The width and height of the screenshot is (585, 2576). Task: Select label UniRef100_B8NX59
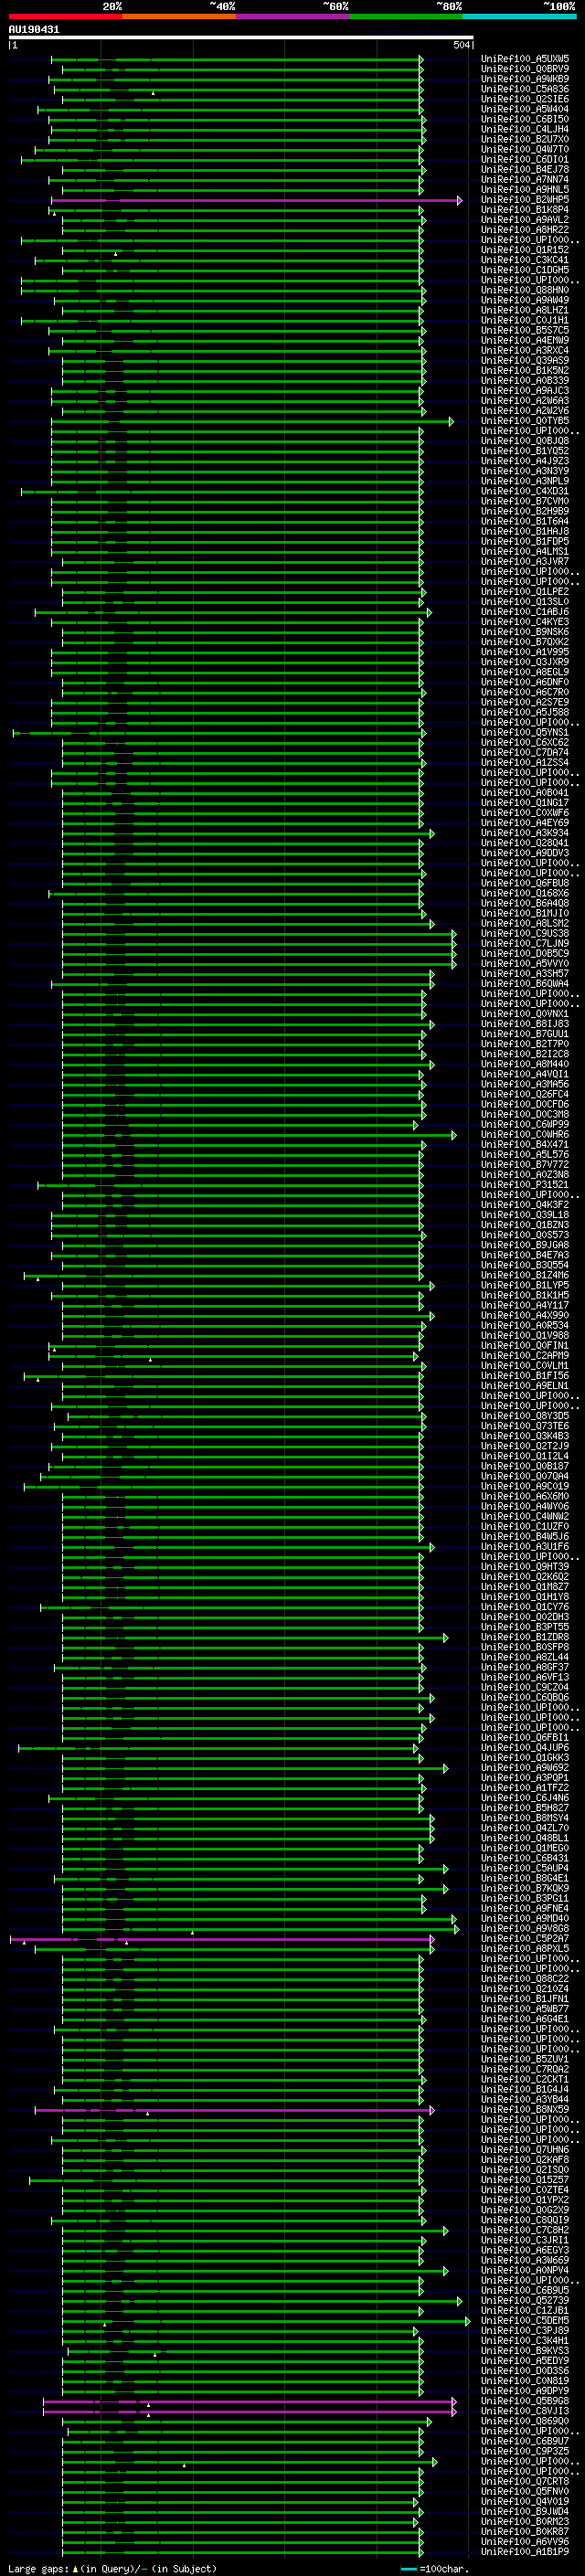coord(525,2111)
